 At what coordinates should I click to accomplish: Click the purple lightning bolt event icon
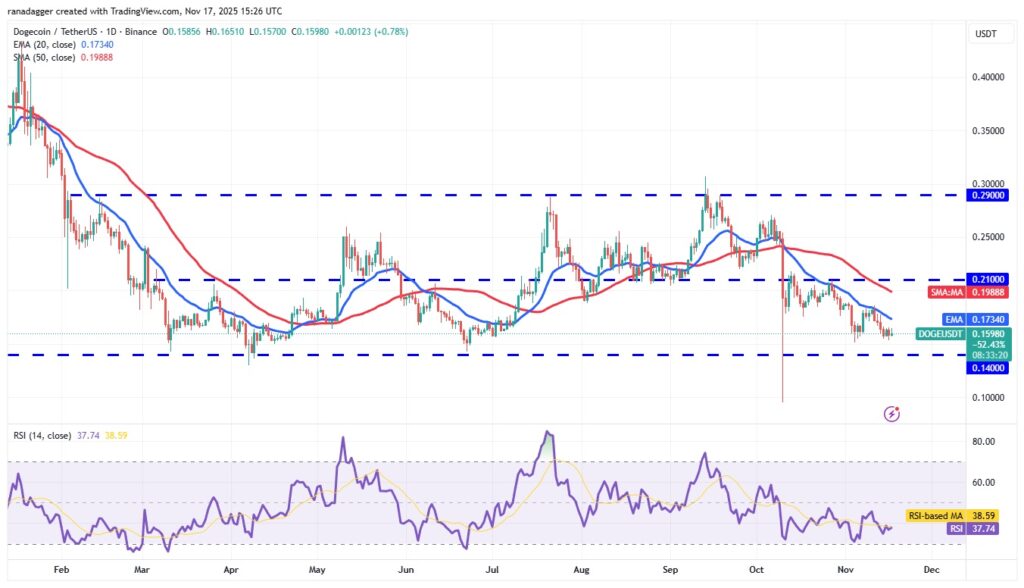892,412
